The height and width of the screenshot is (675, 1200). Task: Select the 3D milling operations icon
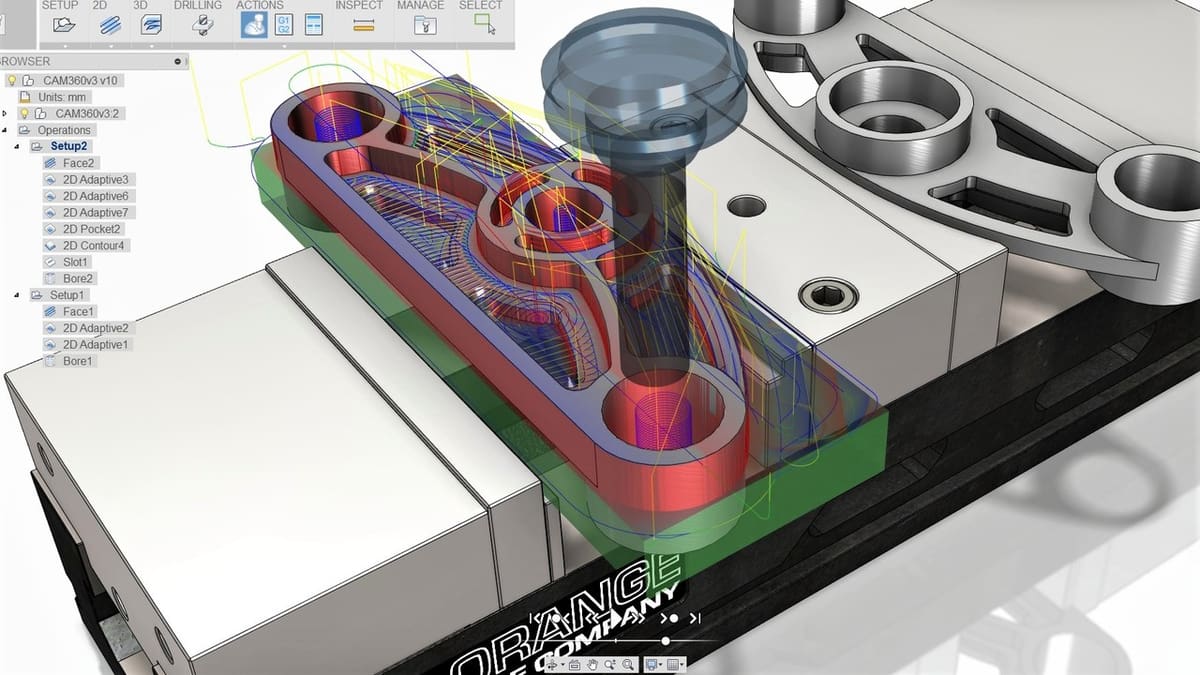tap(152, 25)
